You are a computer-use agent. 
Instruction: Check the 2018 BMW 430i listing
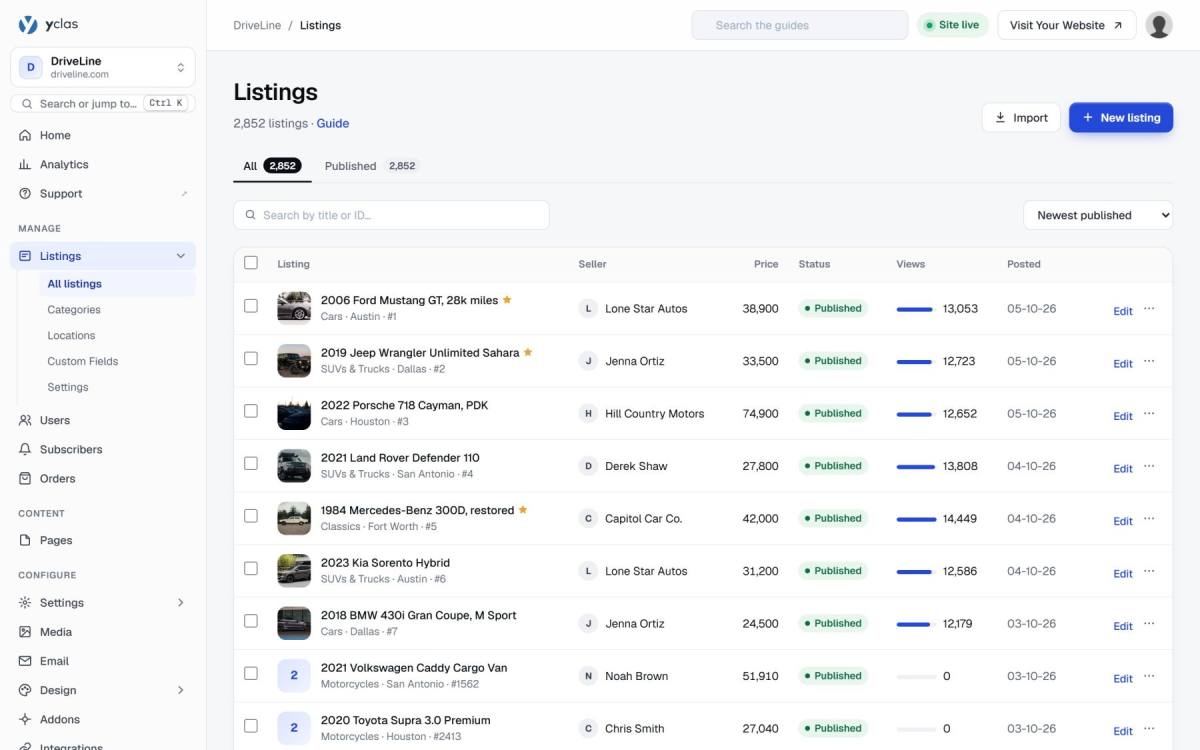tap(251, 621)
